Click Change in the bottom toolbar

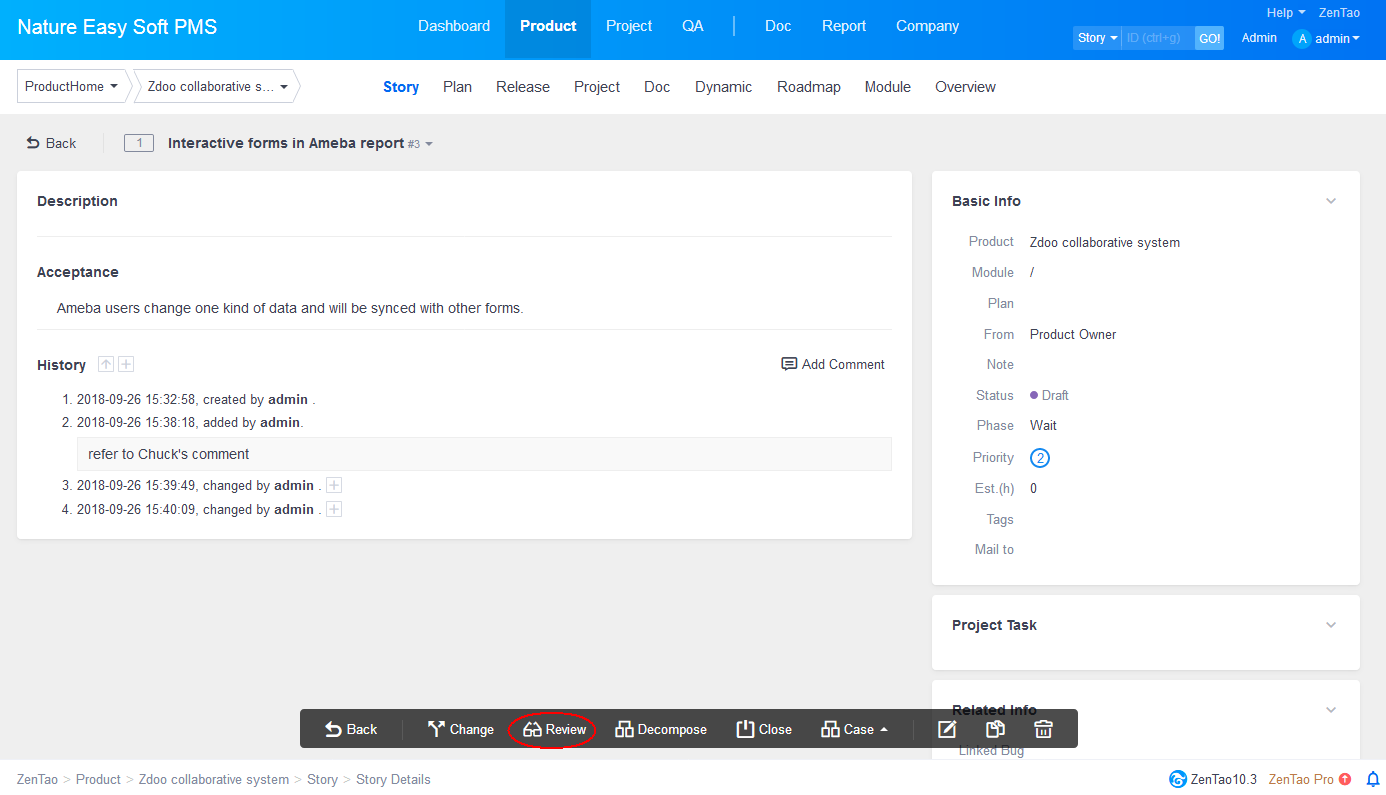[460, 729]
